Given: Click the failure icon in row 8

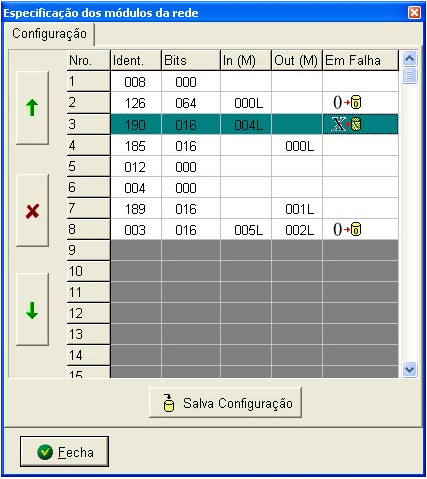Looking at the screenshot, I should point(347,229).
